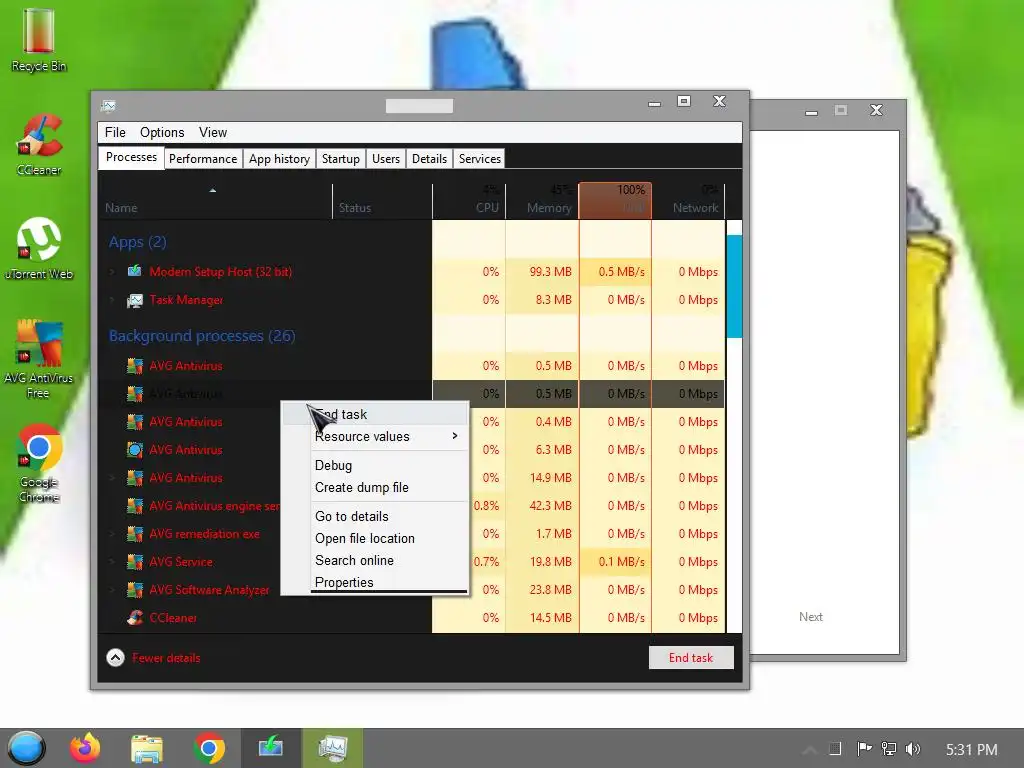Image resolution: width=1024 pixels, height=768 pixels.
Task: Click Fewer details link text
Action: tap(167, 658)
